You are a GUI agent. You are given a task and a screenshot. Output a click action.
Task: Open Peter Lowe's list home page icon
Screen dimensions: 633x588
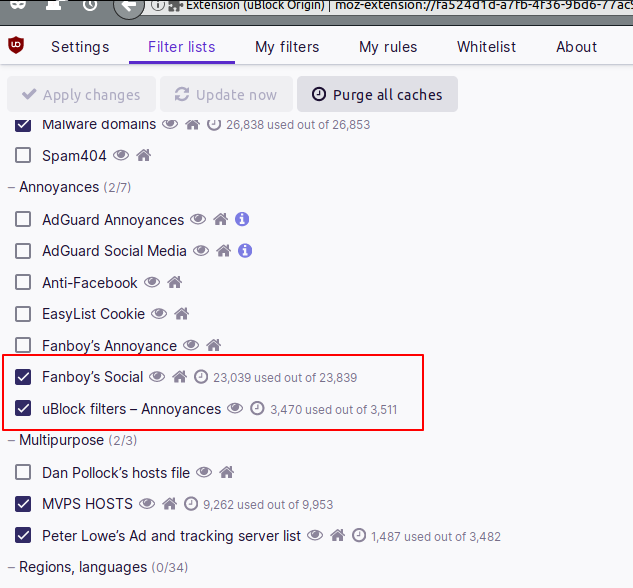pos(337,536)
